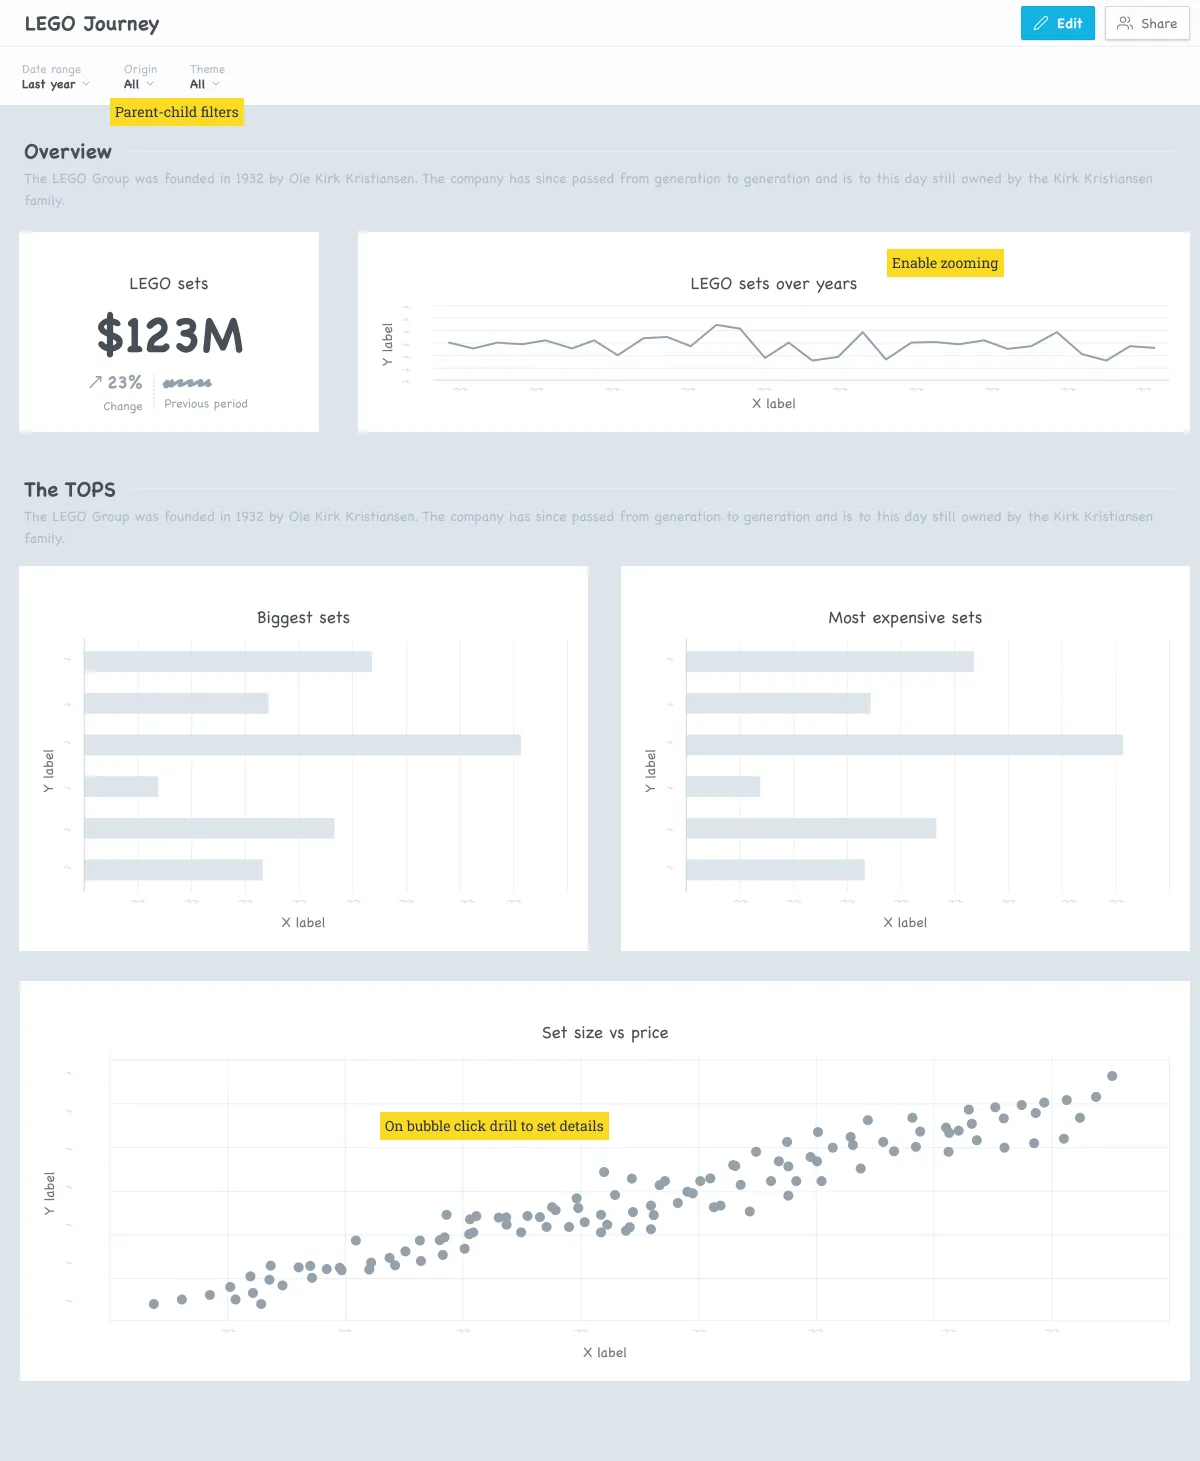This screenshot has width=1200, height=1461.
Task: Click the top bar in Most expensive sets
Action: tap(828, 661)
